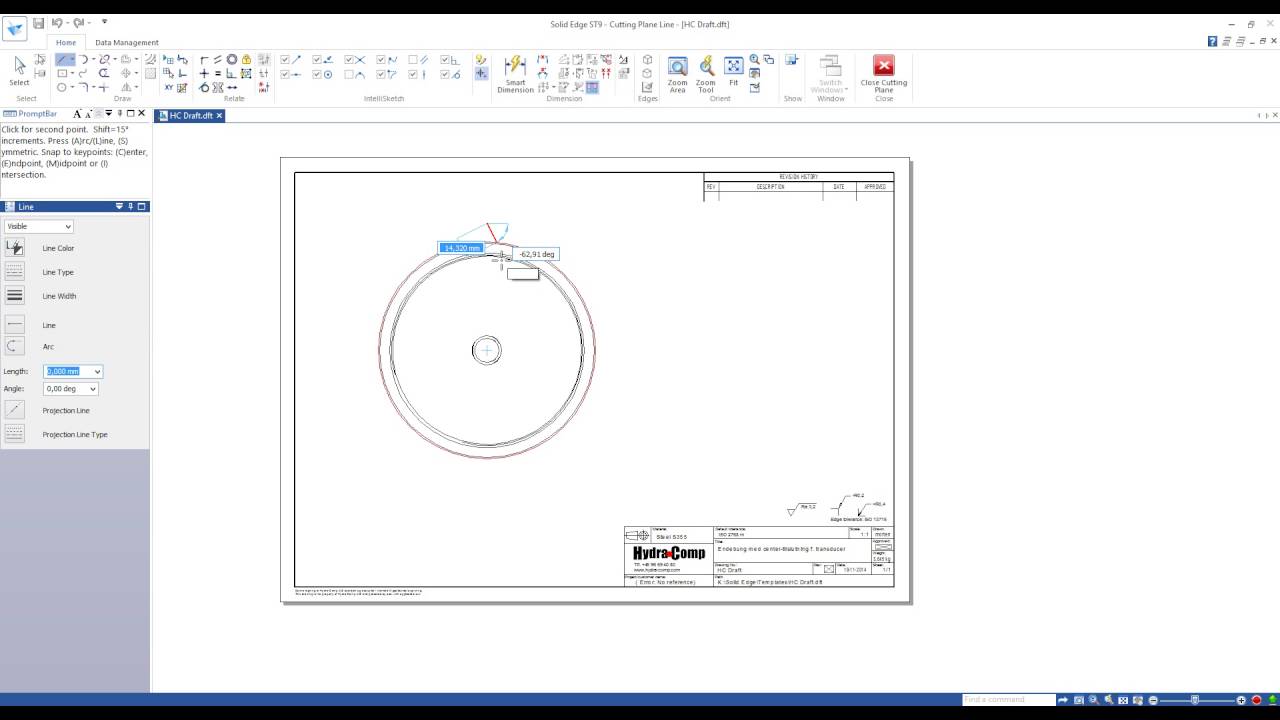Click the Show group icon
Screen dimensions: 1280x720
tap(792, 60)
